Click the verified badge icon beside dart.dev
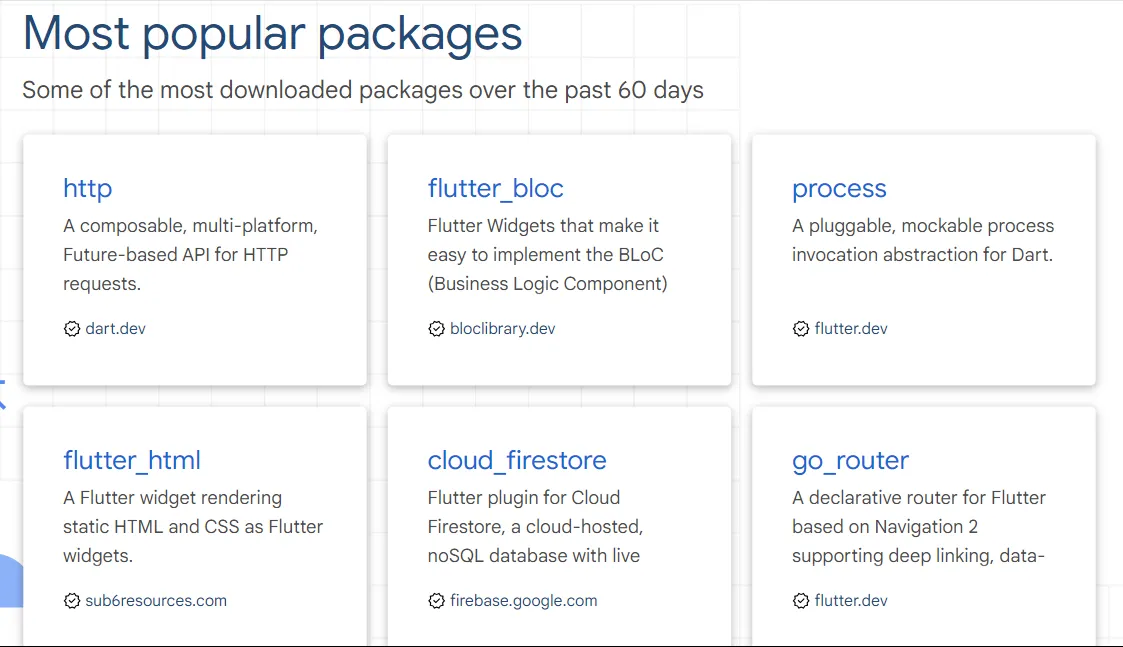 [x=72, y=329]
